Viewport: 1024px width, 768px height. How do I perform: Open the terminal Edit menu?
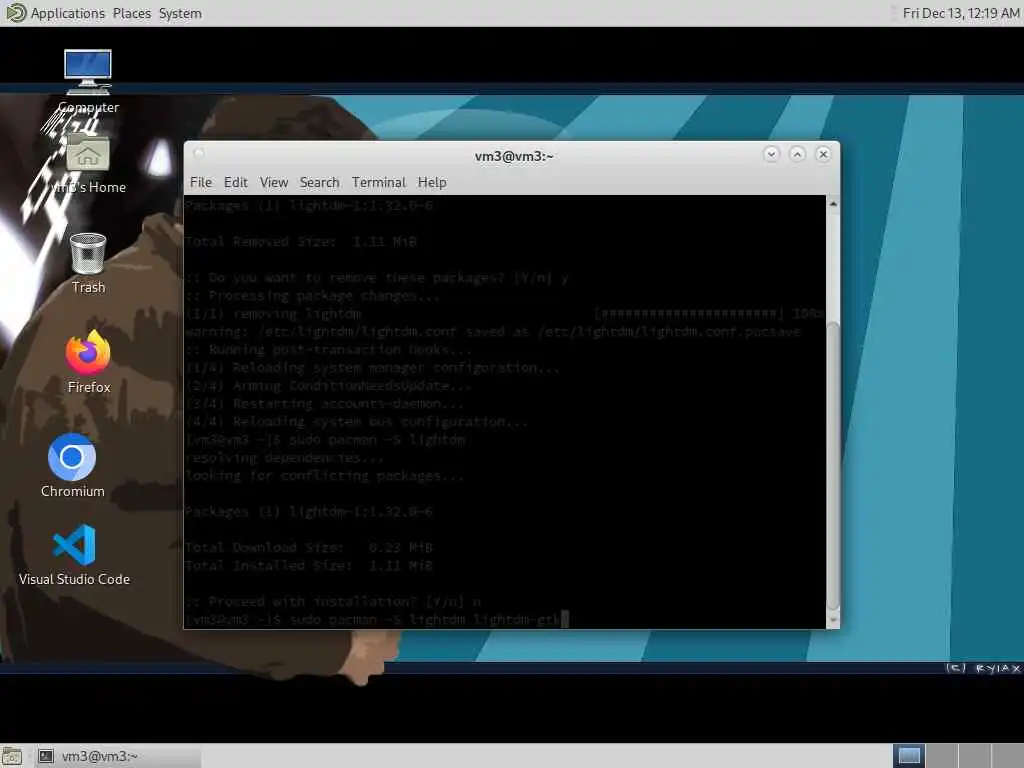pyautogui.click(x=235, y=182)
